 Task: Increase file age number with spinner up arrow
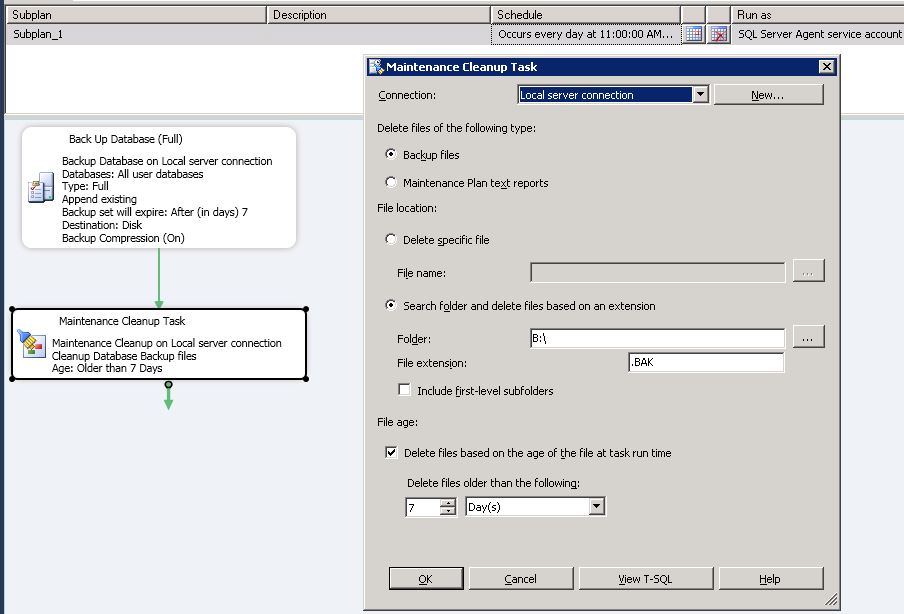pos(448,503)
